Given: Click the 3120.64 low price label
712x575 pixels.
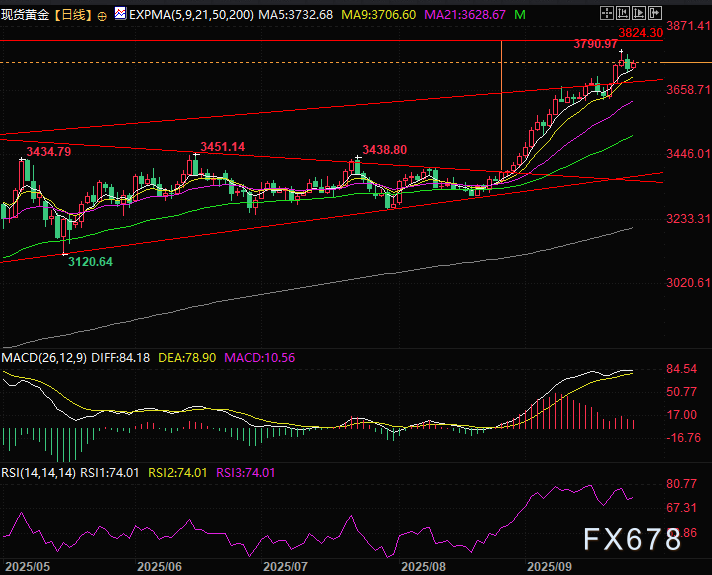Looking at the screenshot, I should tap(90, 260).
